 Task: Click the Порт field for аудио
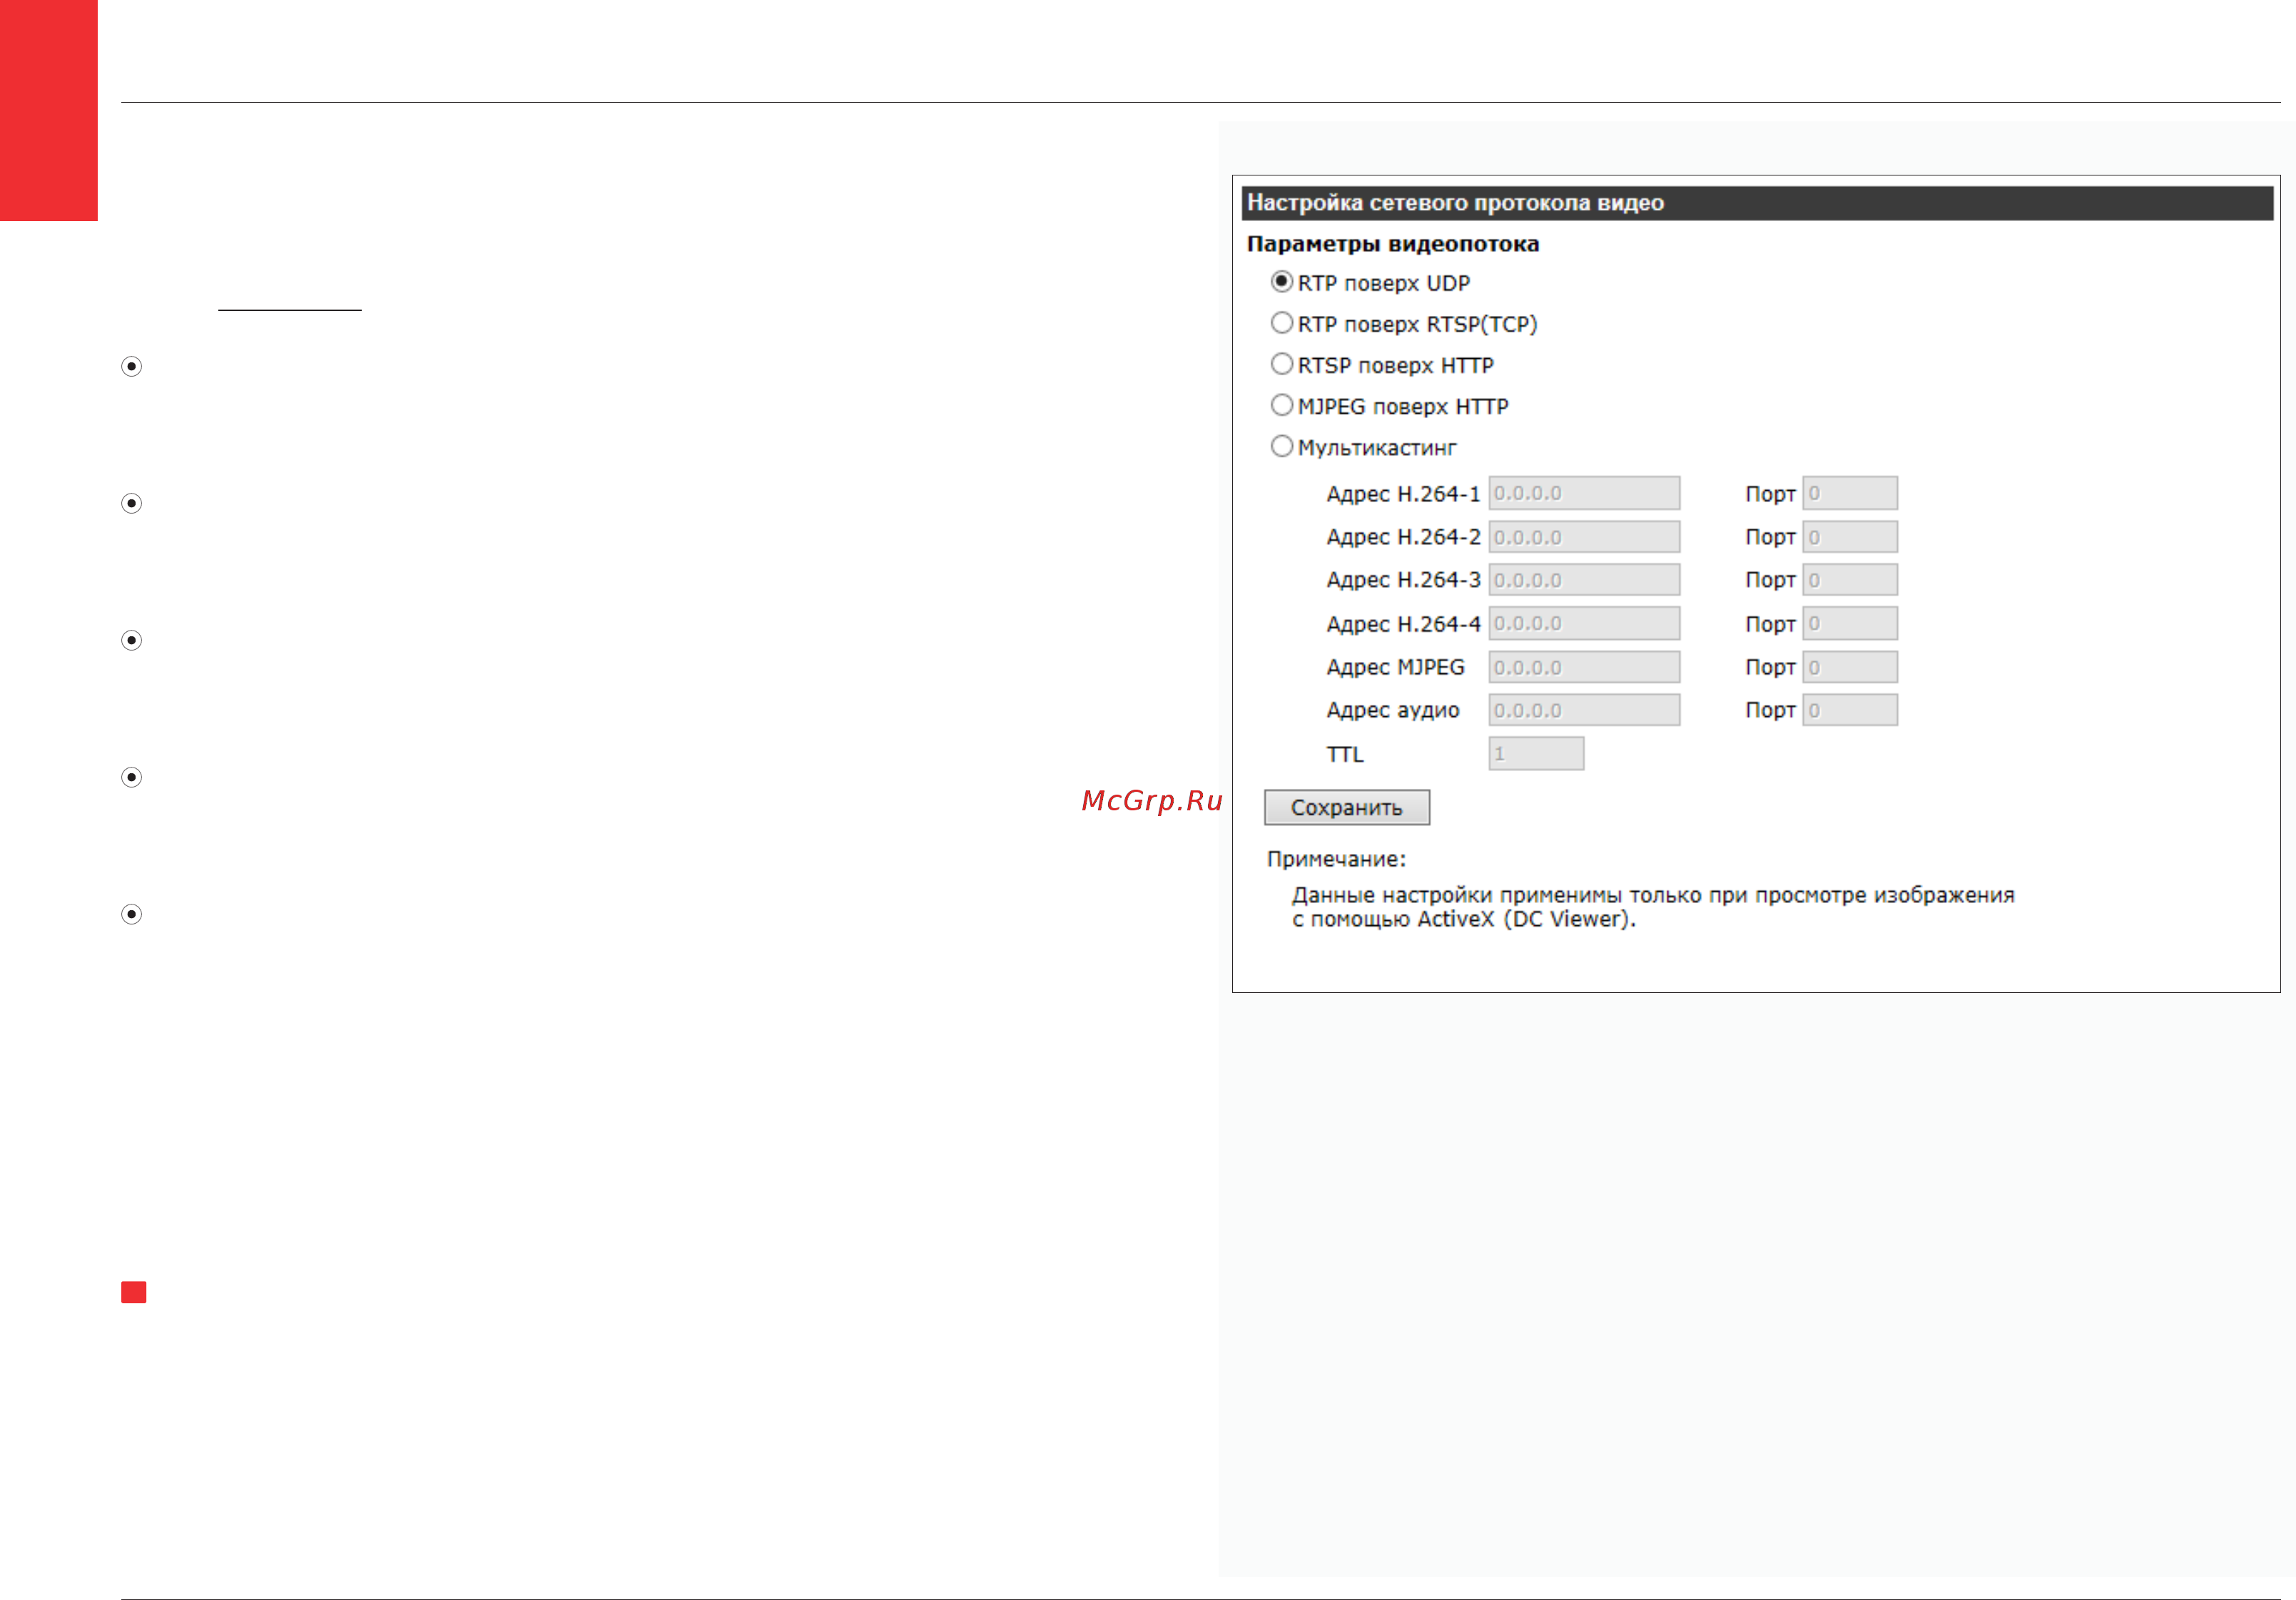click(1849, 710)
